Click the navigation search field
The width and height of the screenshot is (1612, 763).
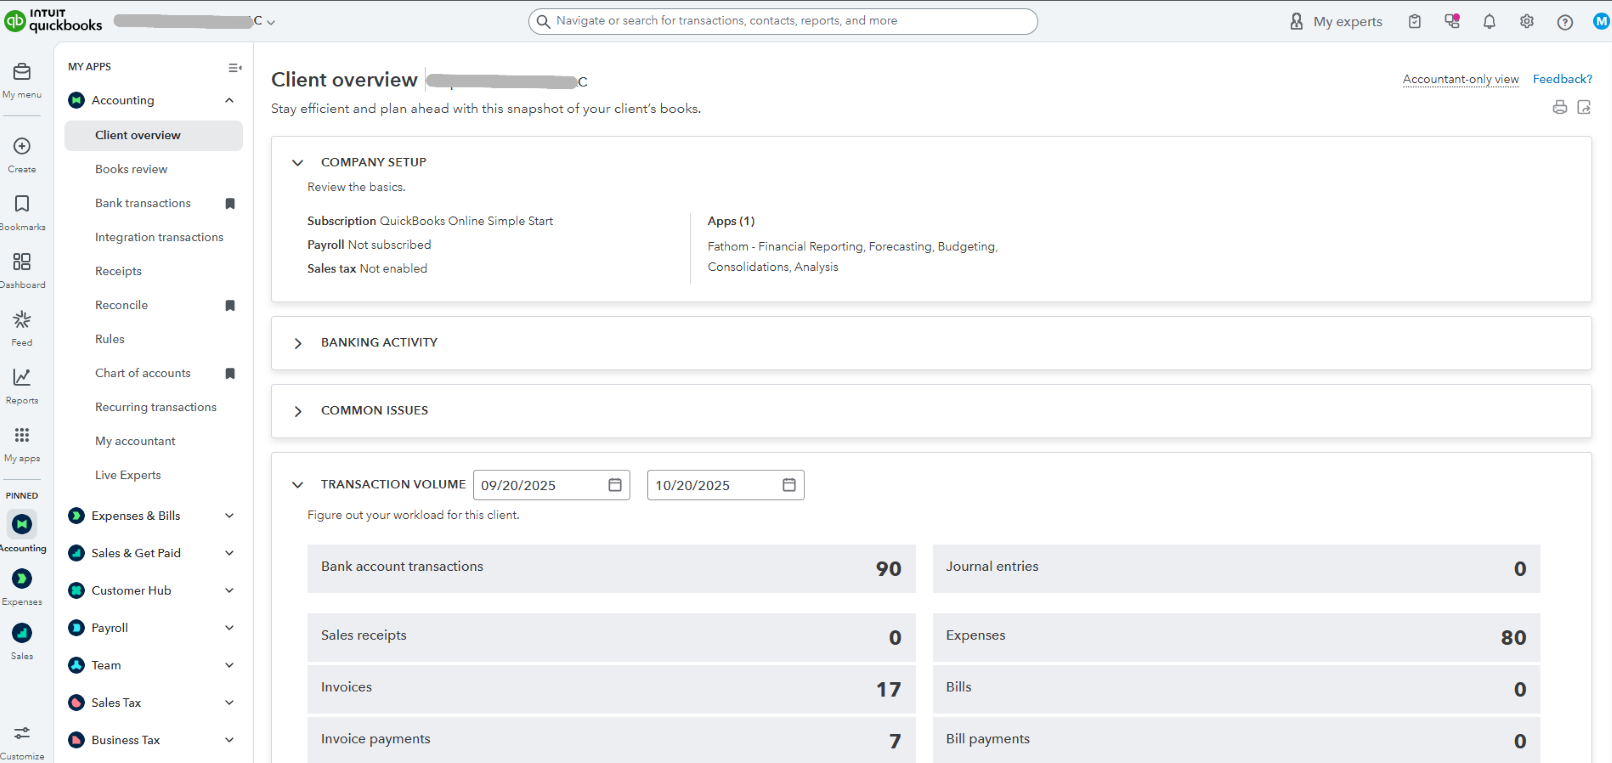(x=783, y=21)
